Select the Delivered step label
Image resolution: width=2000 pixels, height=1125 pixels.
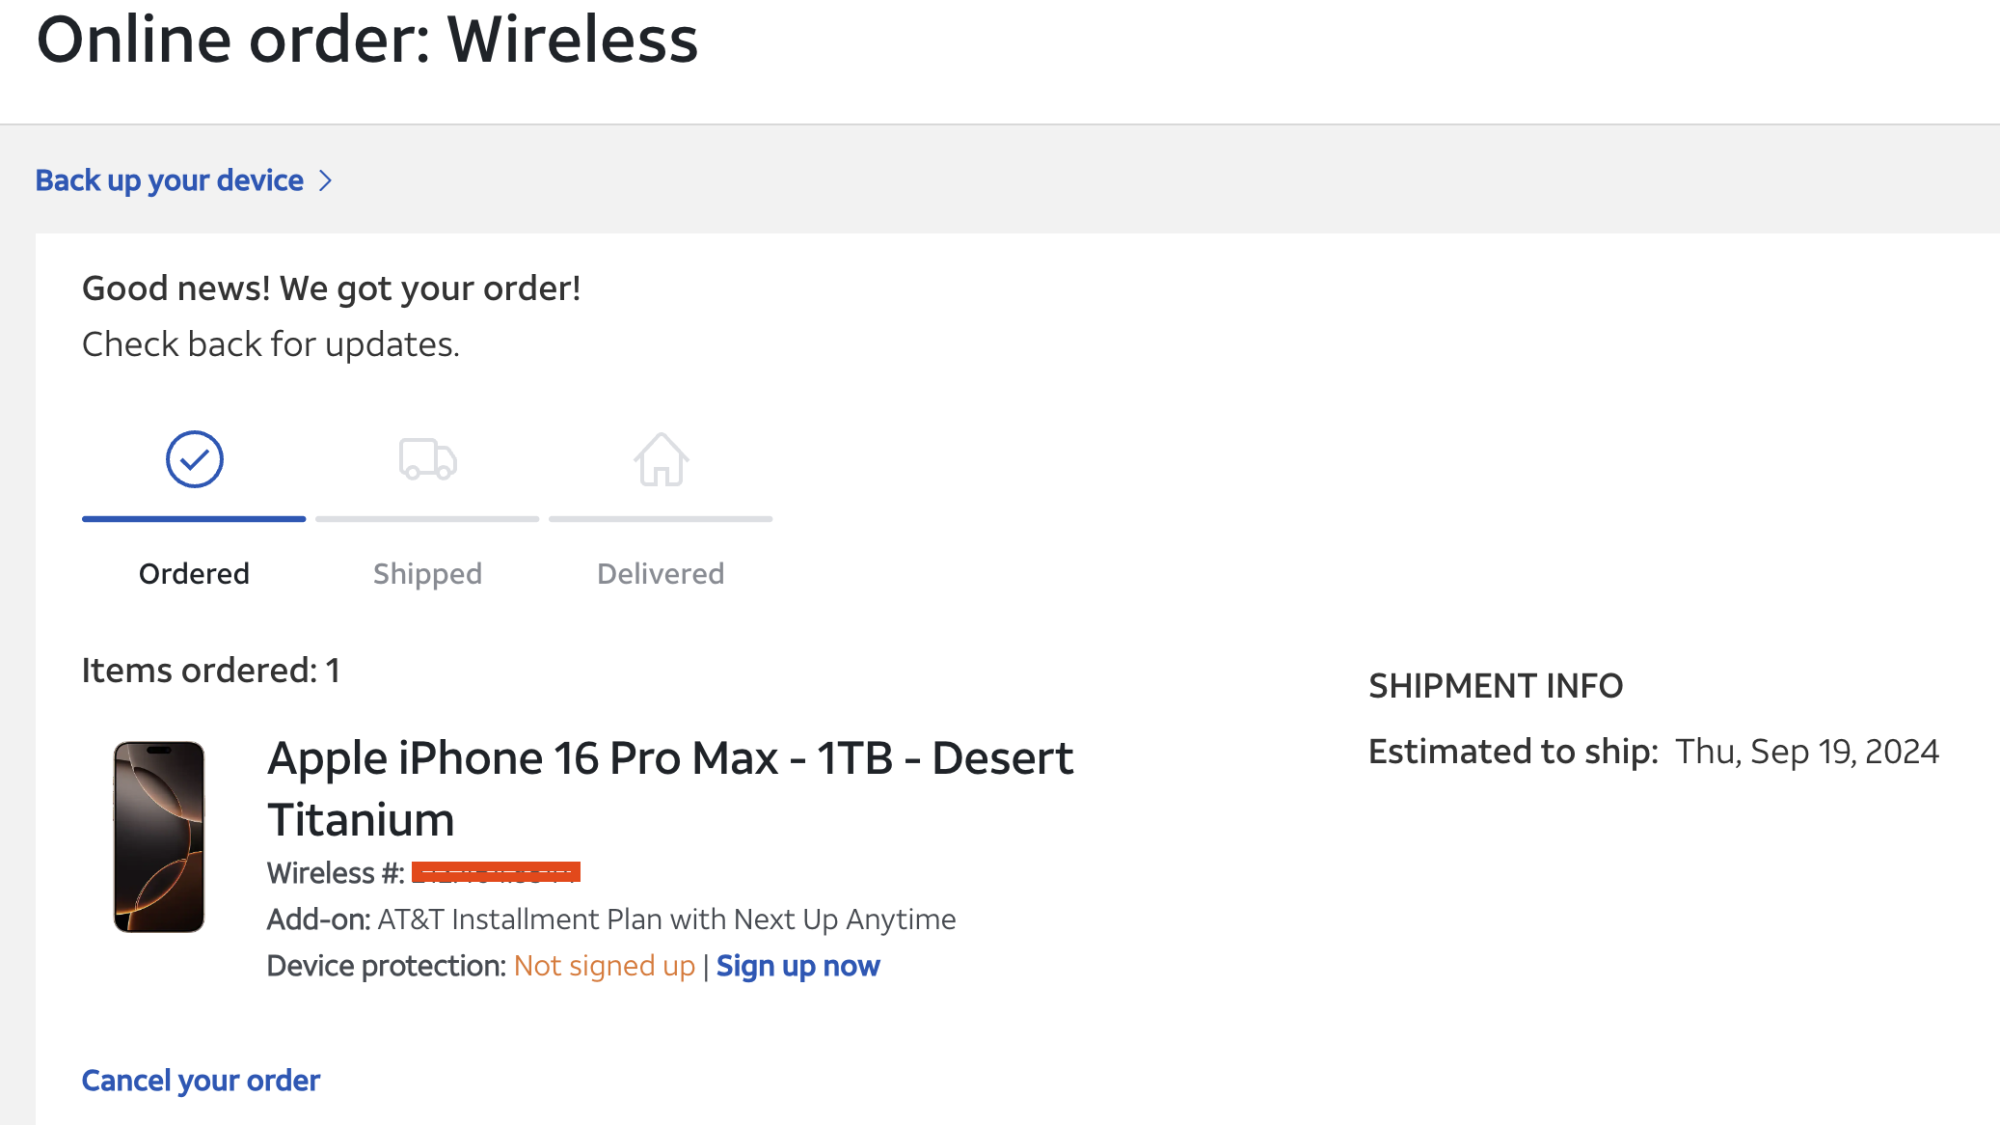(x=661, y=574)
